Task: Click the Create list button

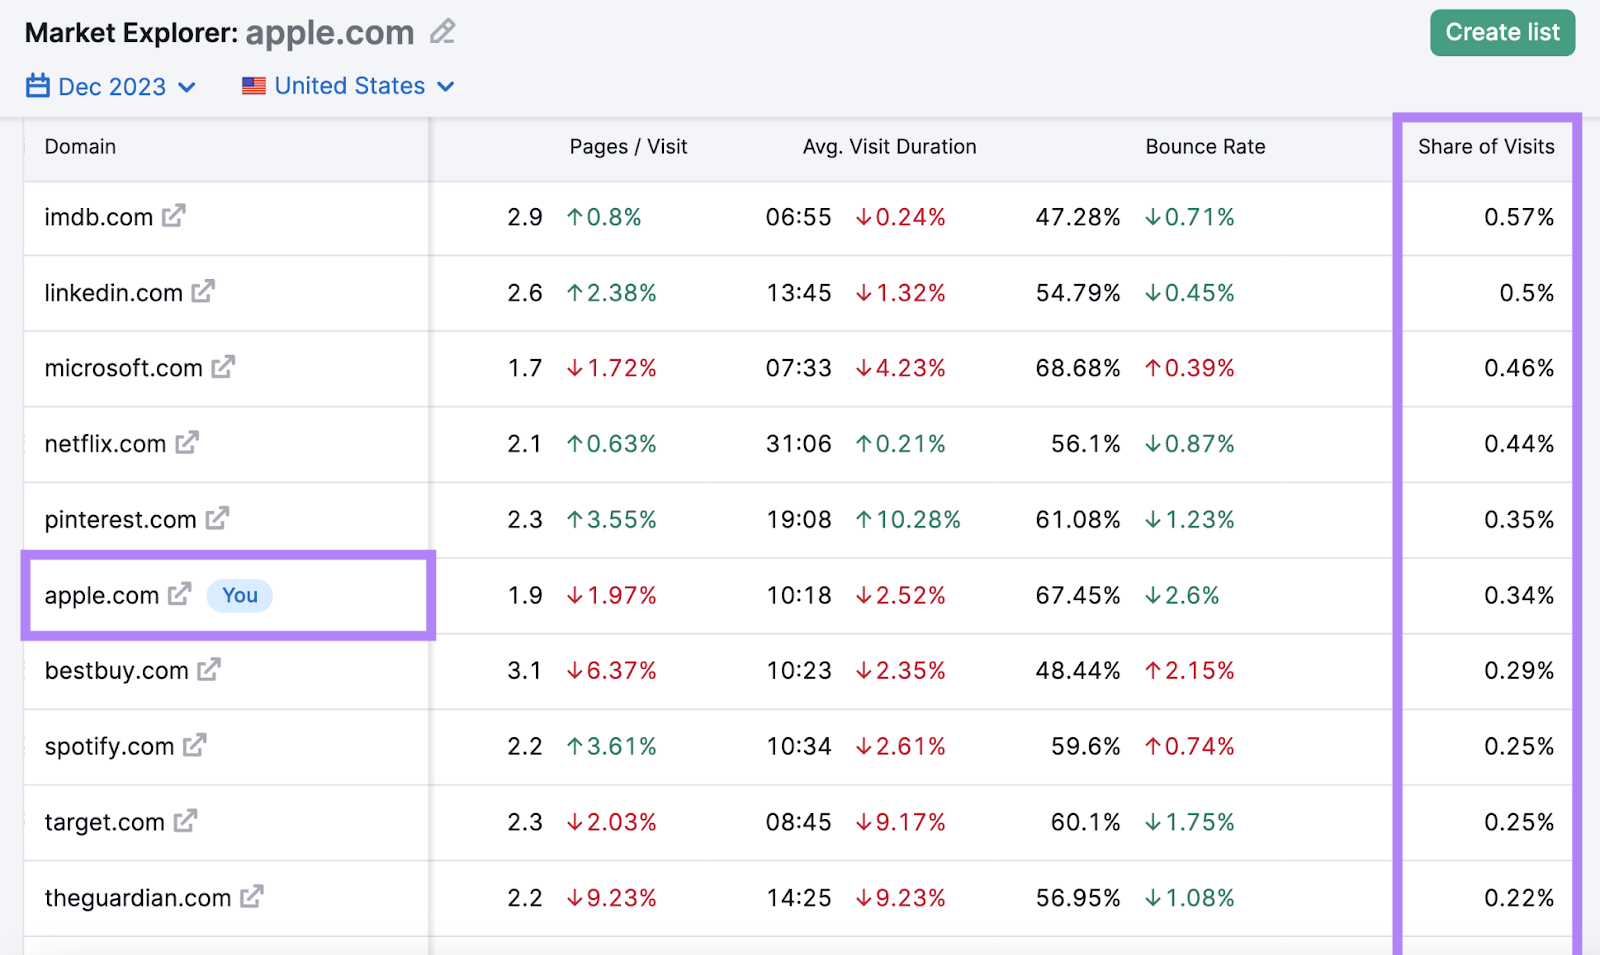Action: [x=1502, y=33]
